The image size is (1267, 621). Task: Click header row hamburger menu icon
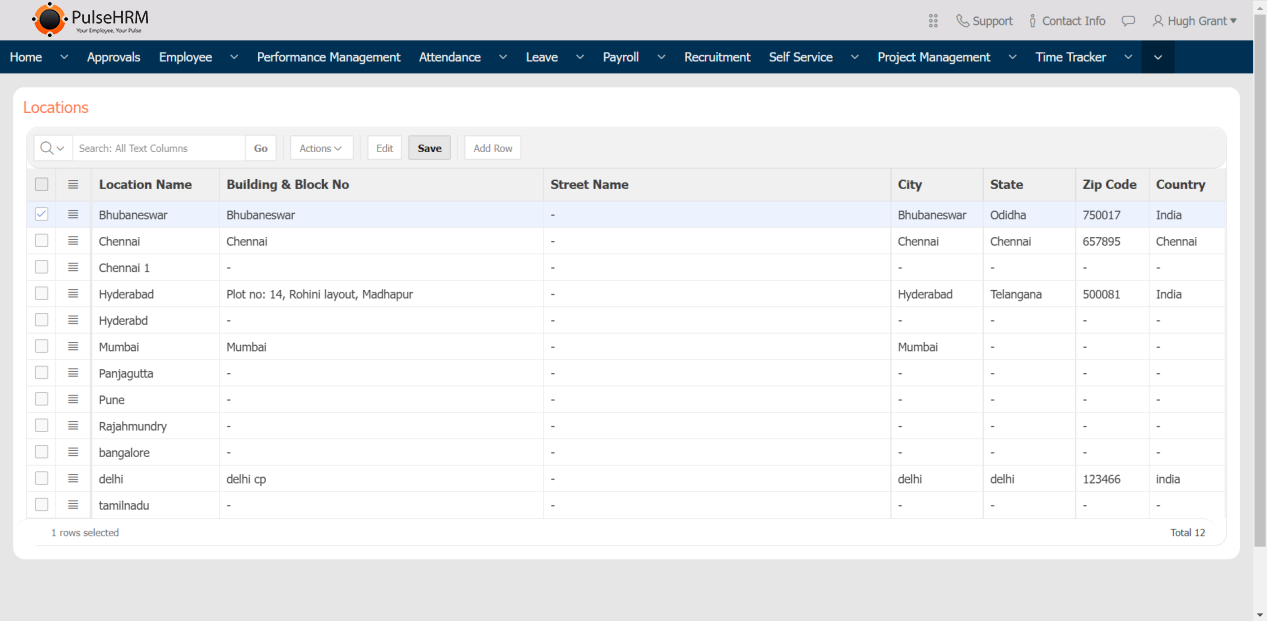coord(73,185)
